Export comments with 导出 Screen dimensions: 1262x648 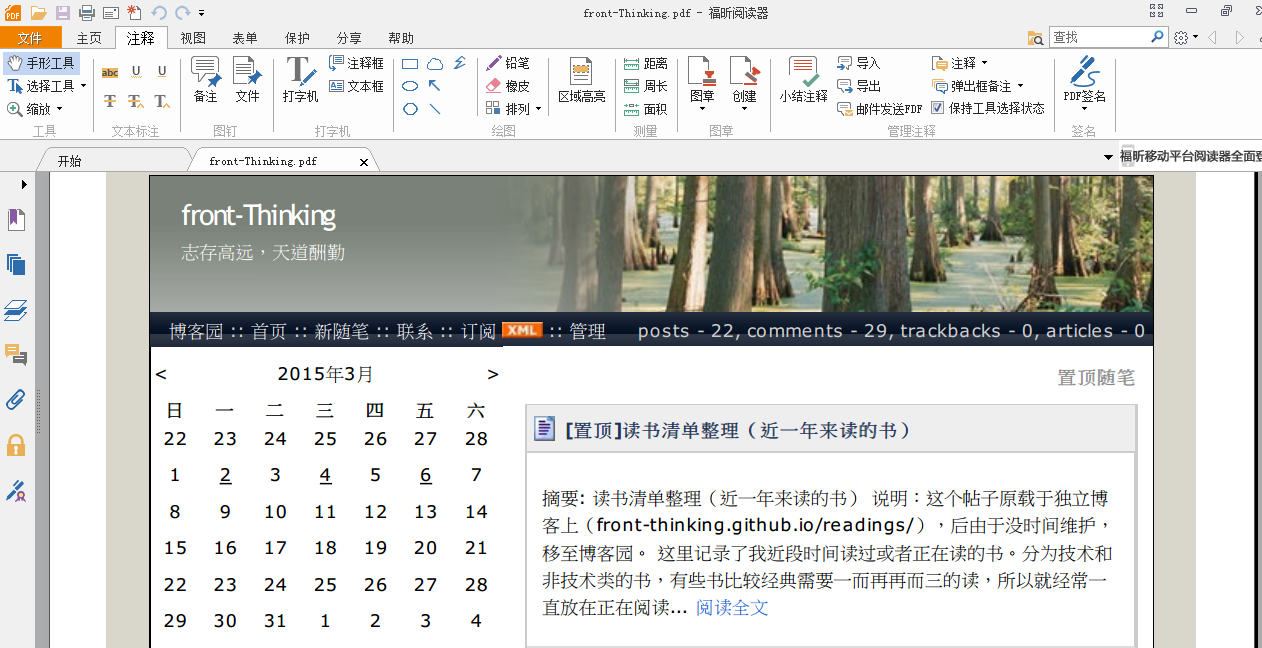(x=859, y=86)
